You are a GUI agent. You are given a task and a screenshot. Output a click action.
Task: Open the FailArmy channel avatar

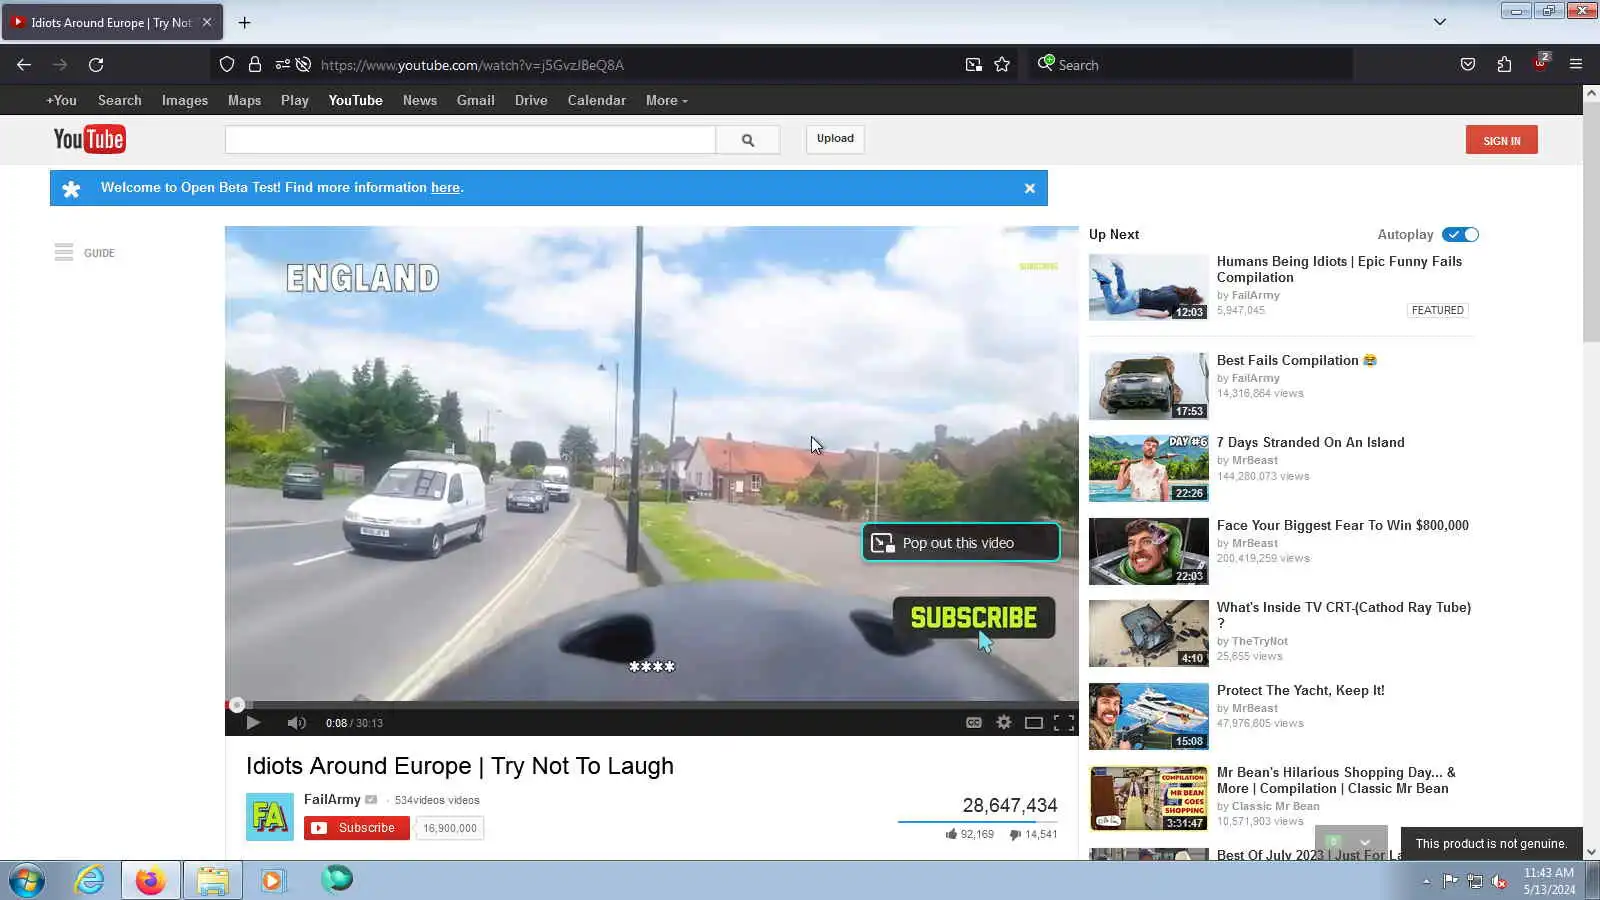tap(270, 817)
